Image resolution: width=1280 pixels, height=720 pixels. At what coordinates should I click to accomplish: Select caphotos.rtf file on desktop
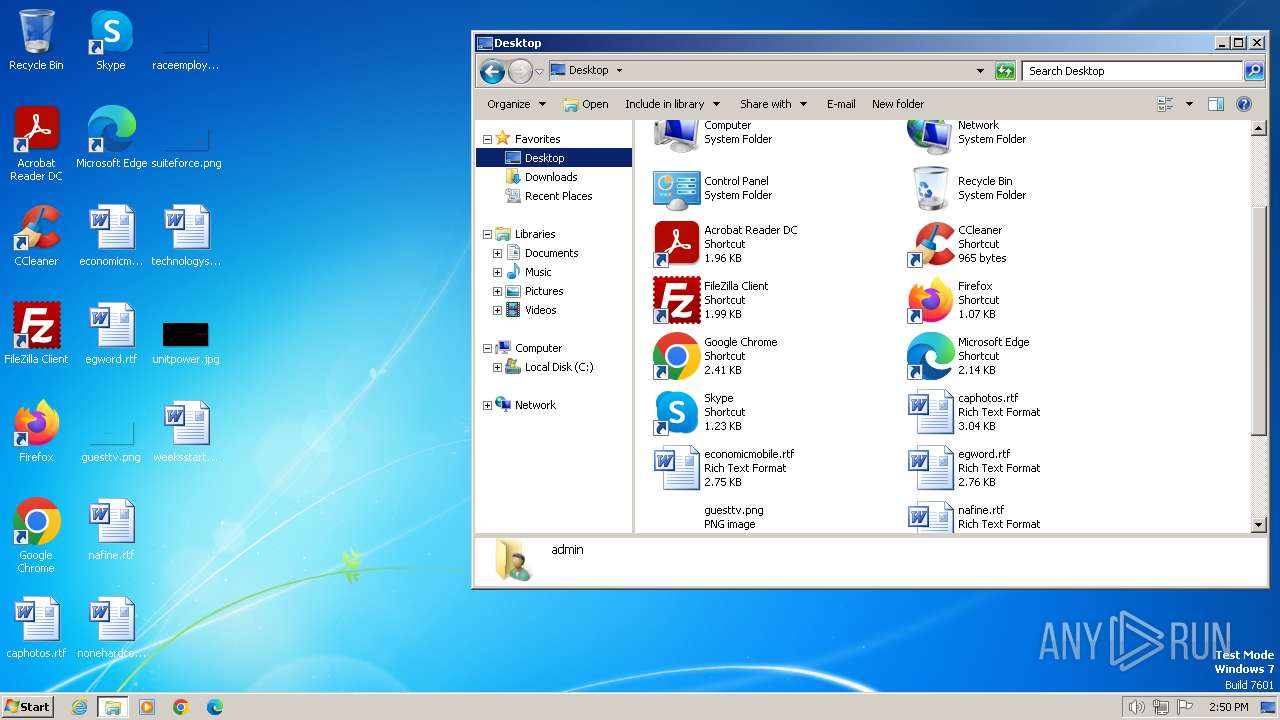tap(36, 628)
